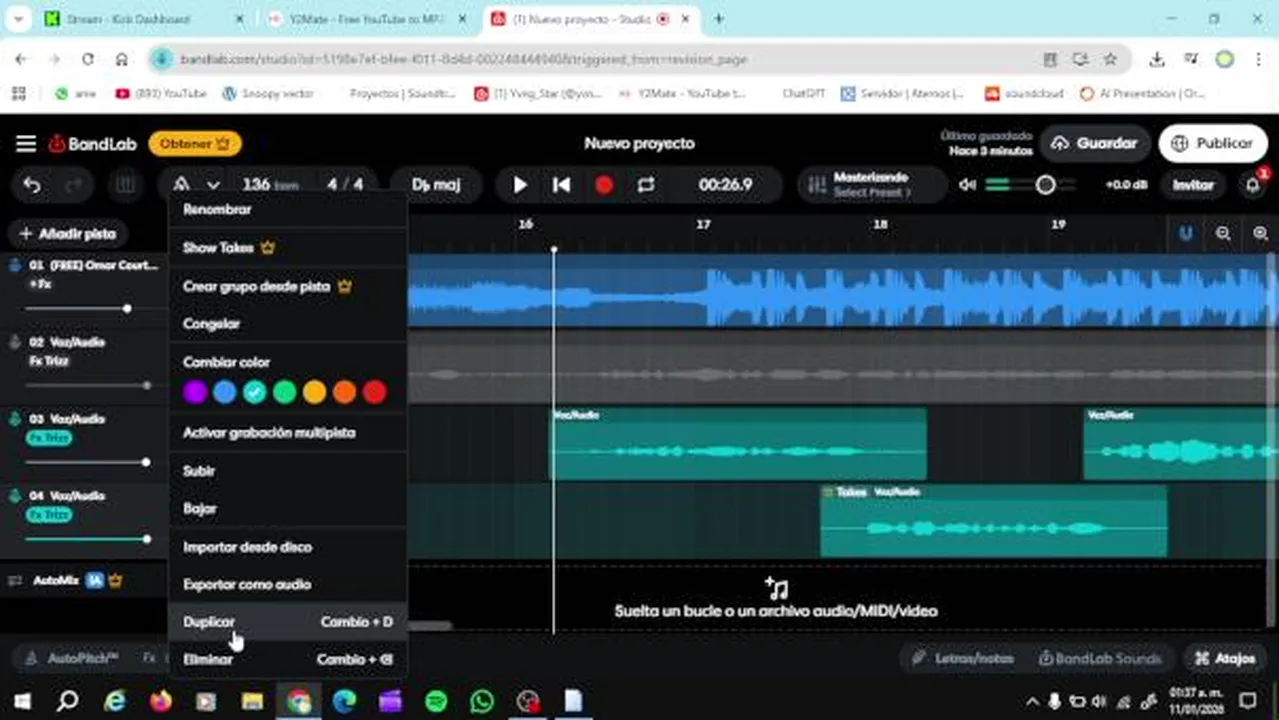This screenshot has height=720, width=1279.
Task: Choose Exportar como audio
Action: [x=288, y=584]
